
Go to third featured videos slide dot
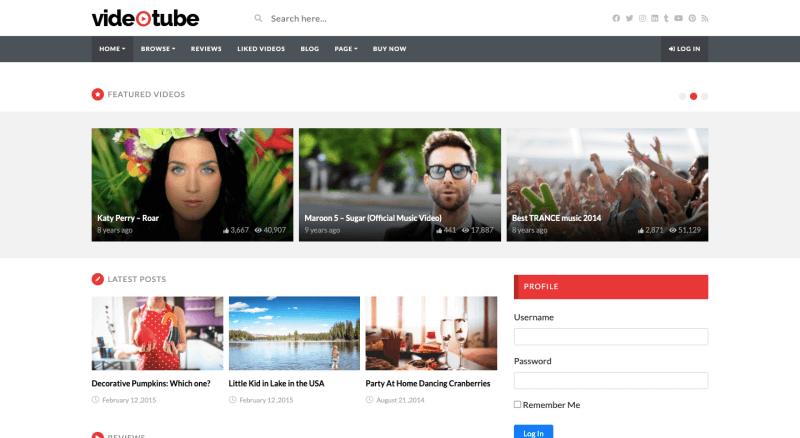click(705, 96)
